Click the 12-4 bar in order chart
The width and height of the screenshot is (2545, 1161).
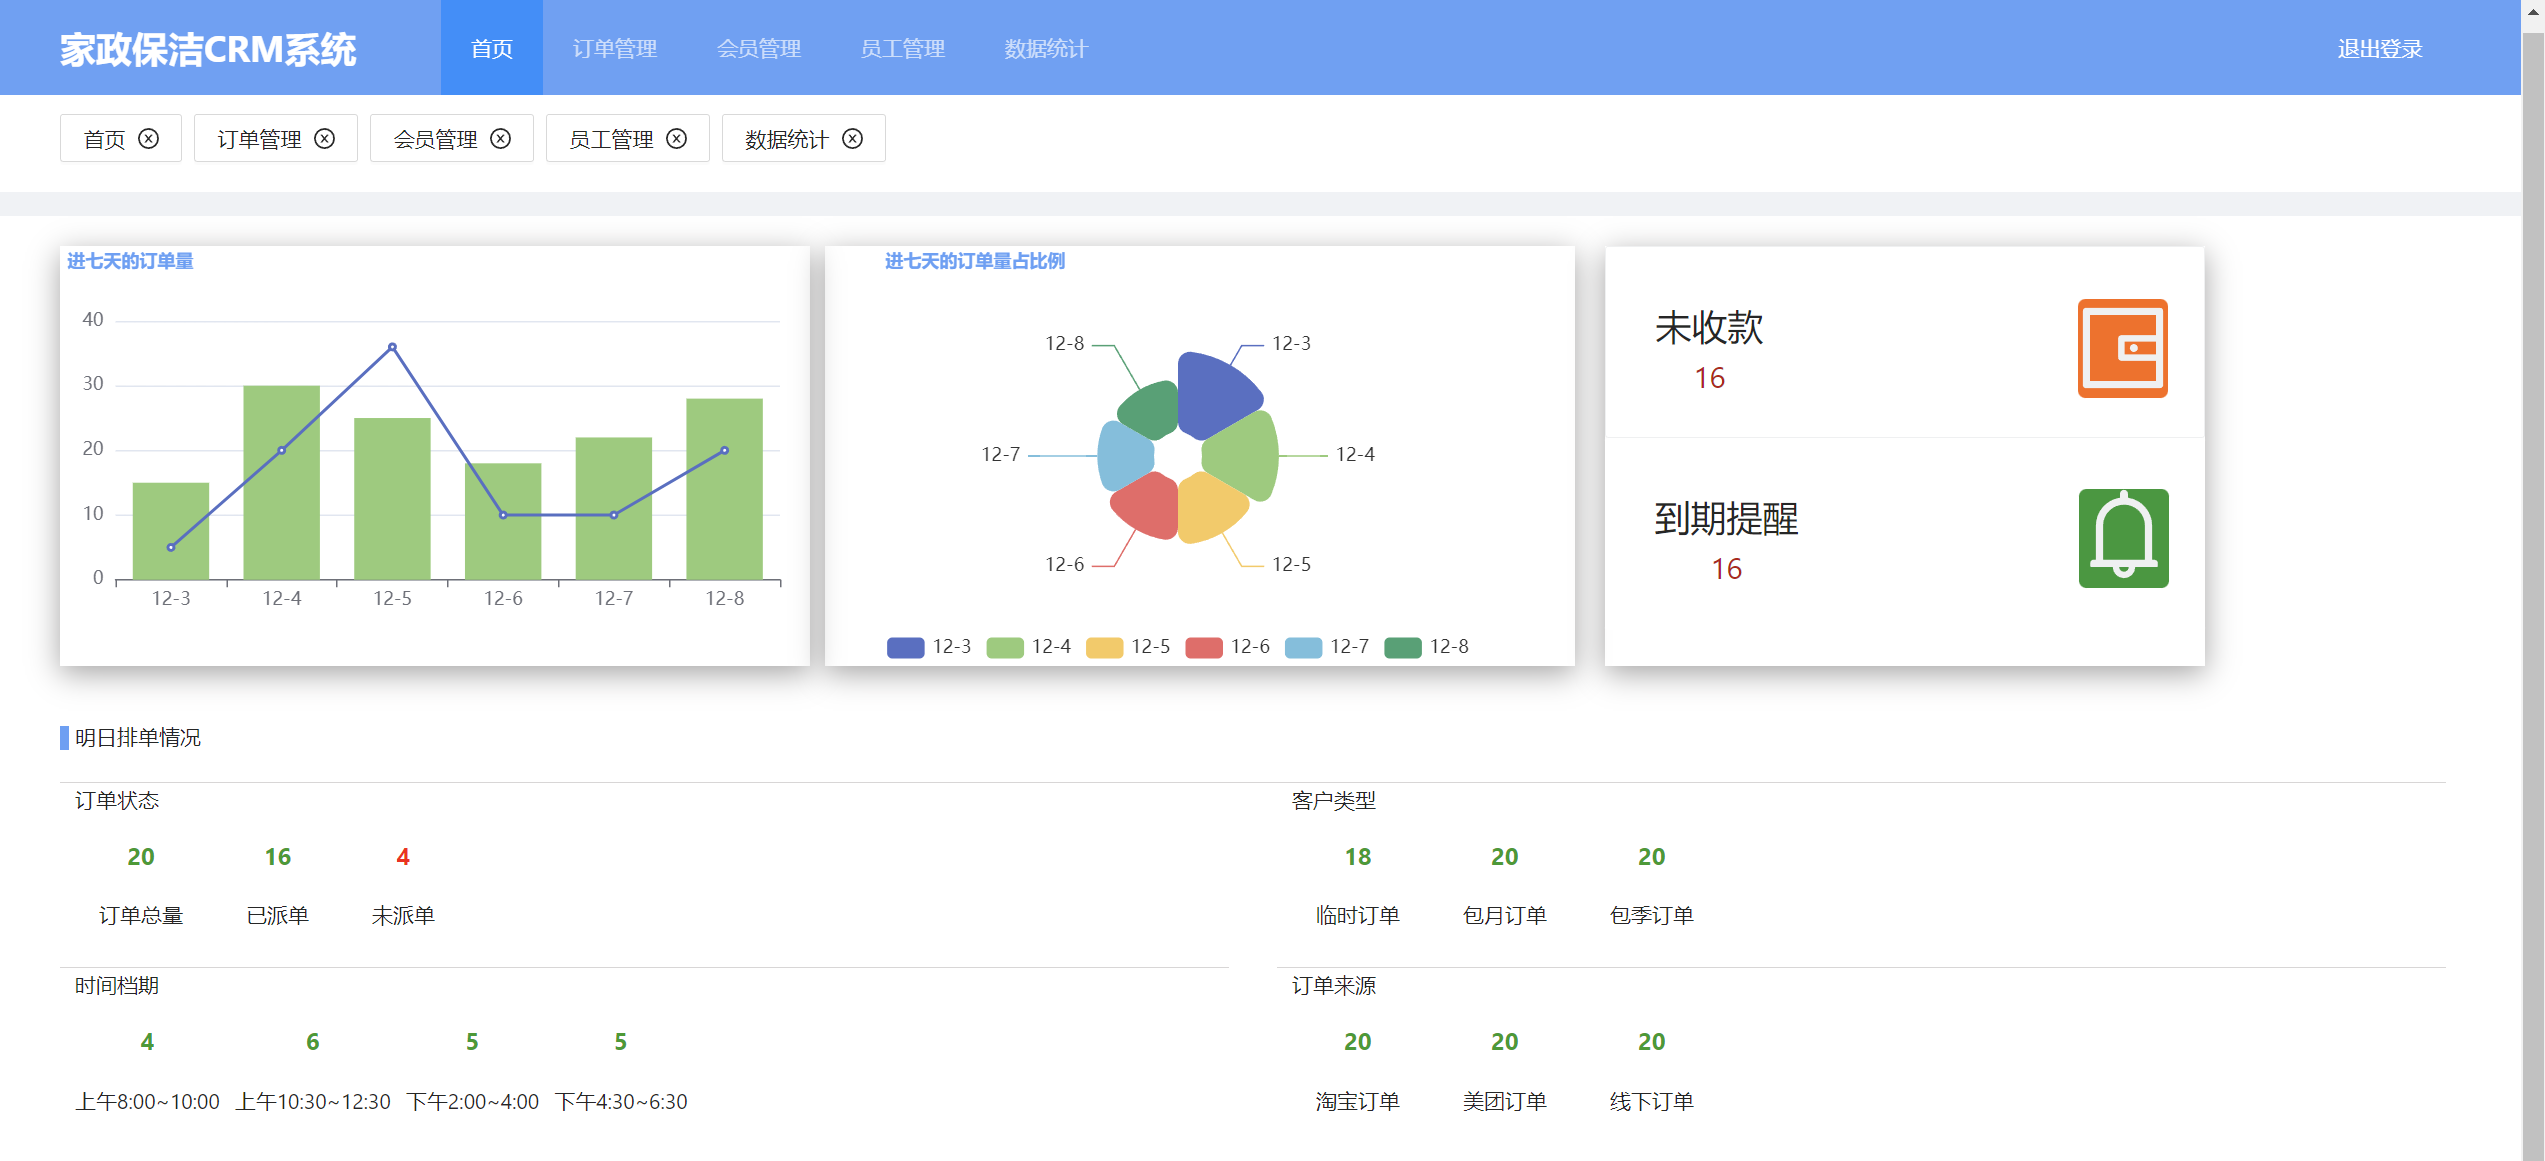pos(281,482)
